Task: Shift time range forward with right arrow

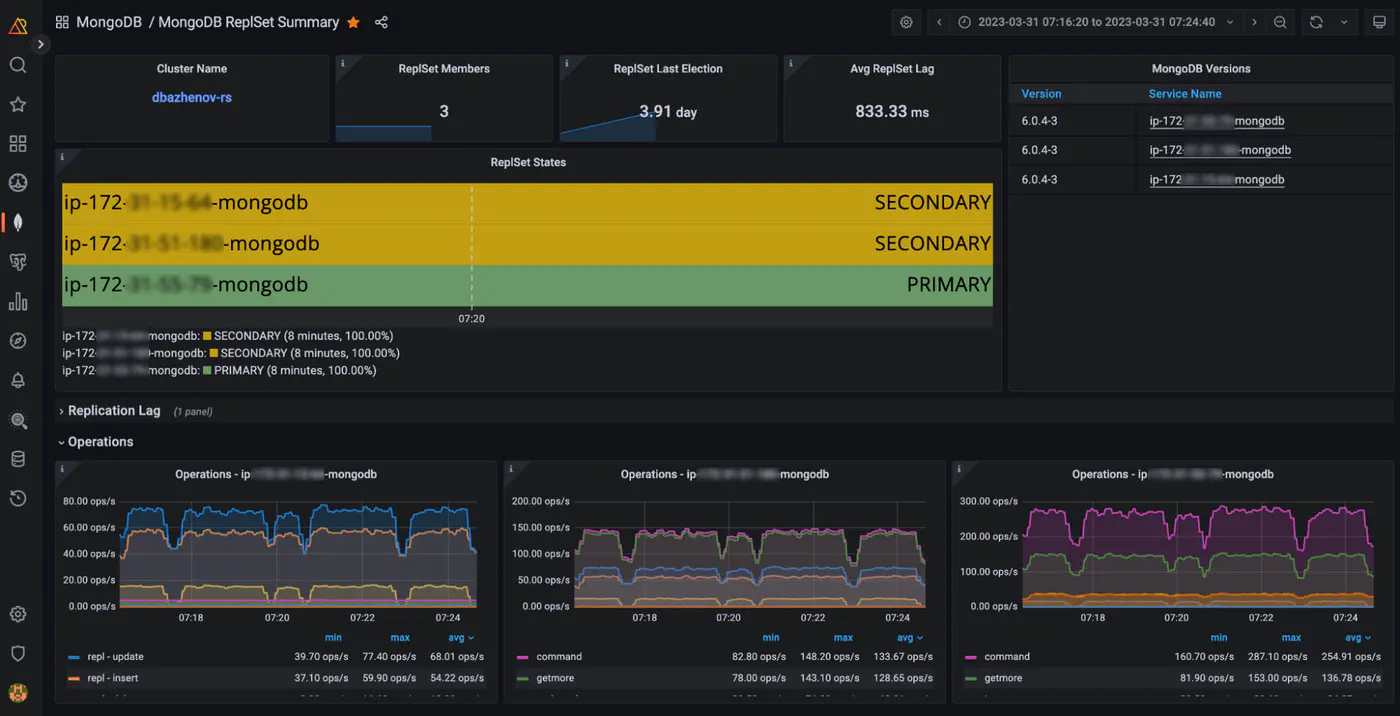Action: [1254, 22]
